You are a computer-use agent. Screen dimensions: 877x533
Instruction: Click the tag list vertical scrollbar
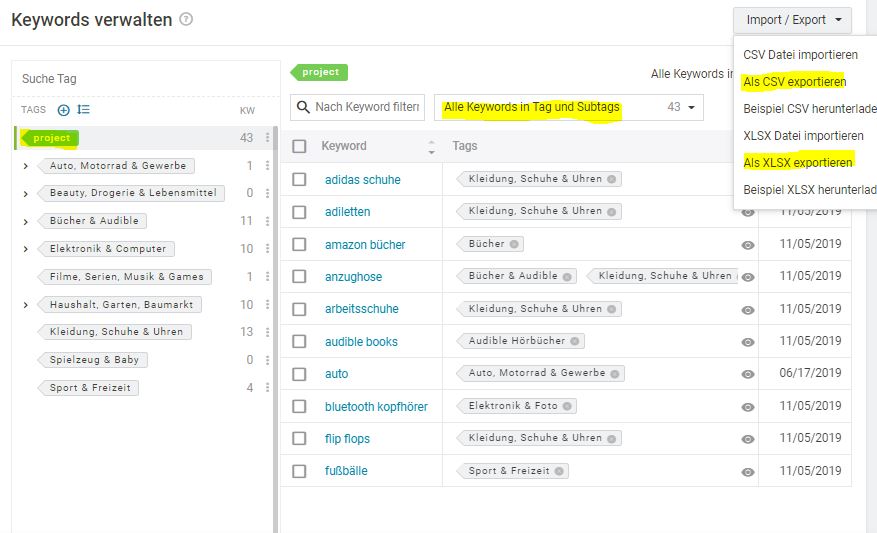click(276, 330)
